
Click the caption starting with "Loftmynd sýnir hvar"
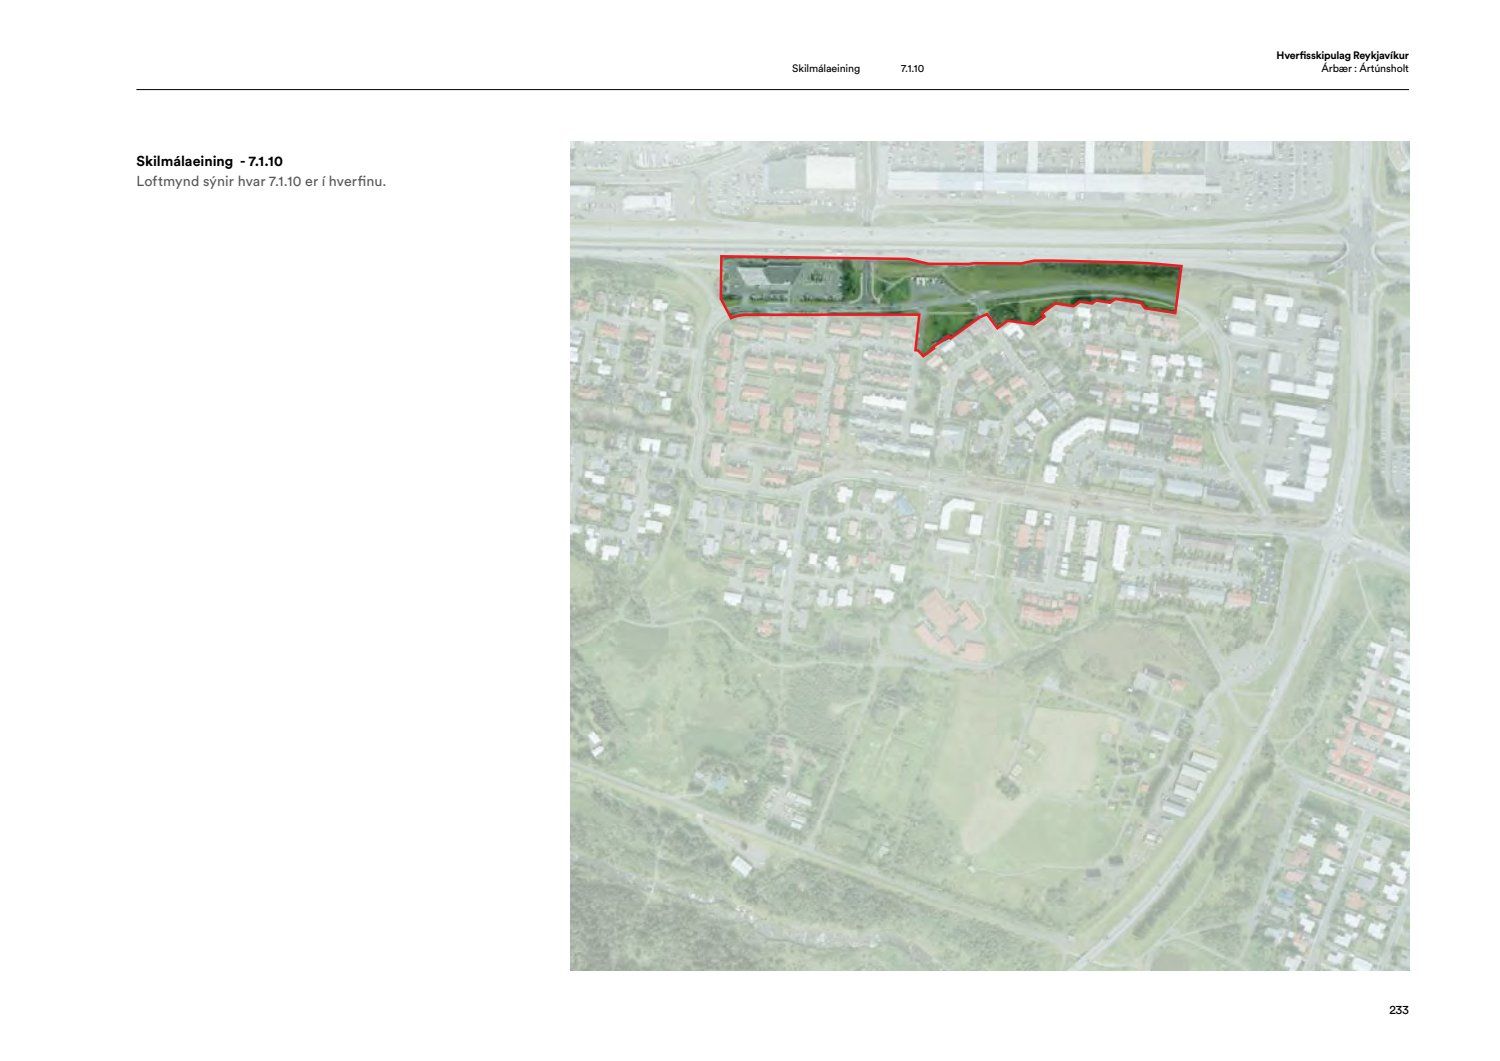point(261,181)
